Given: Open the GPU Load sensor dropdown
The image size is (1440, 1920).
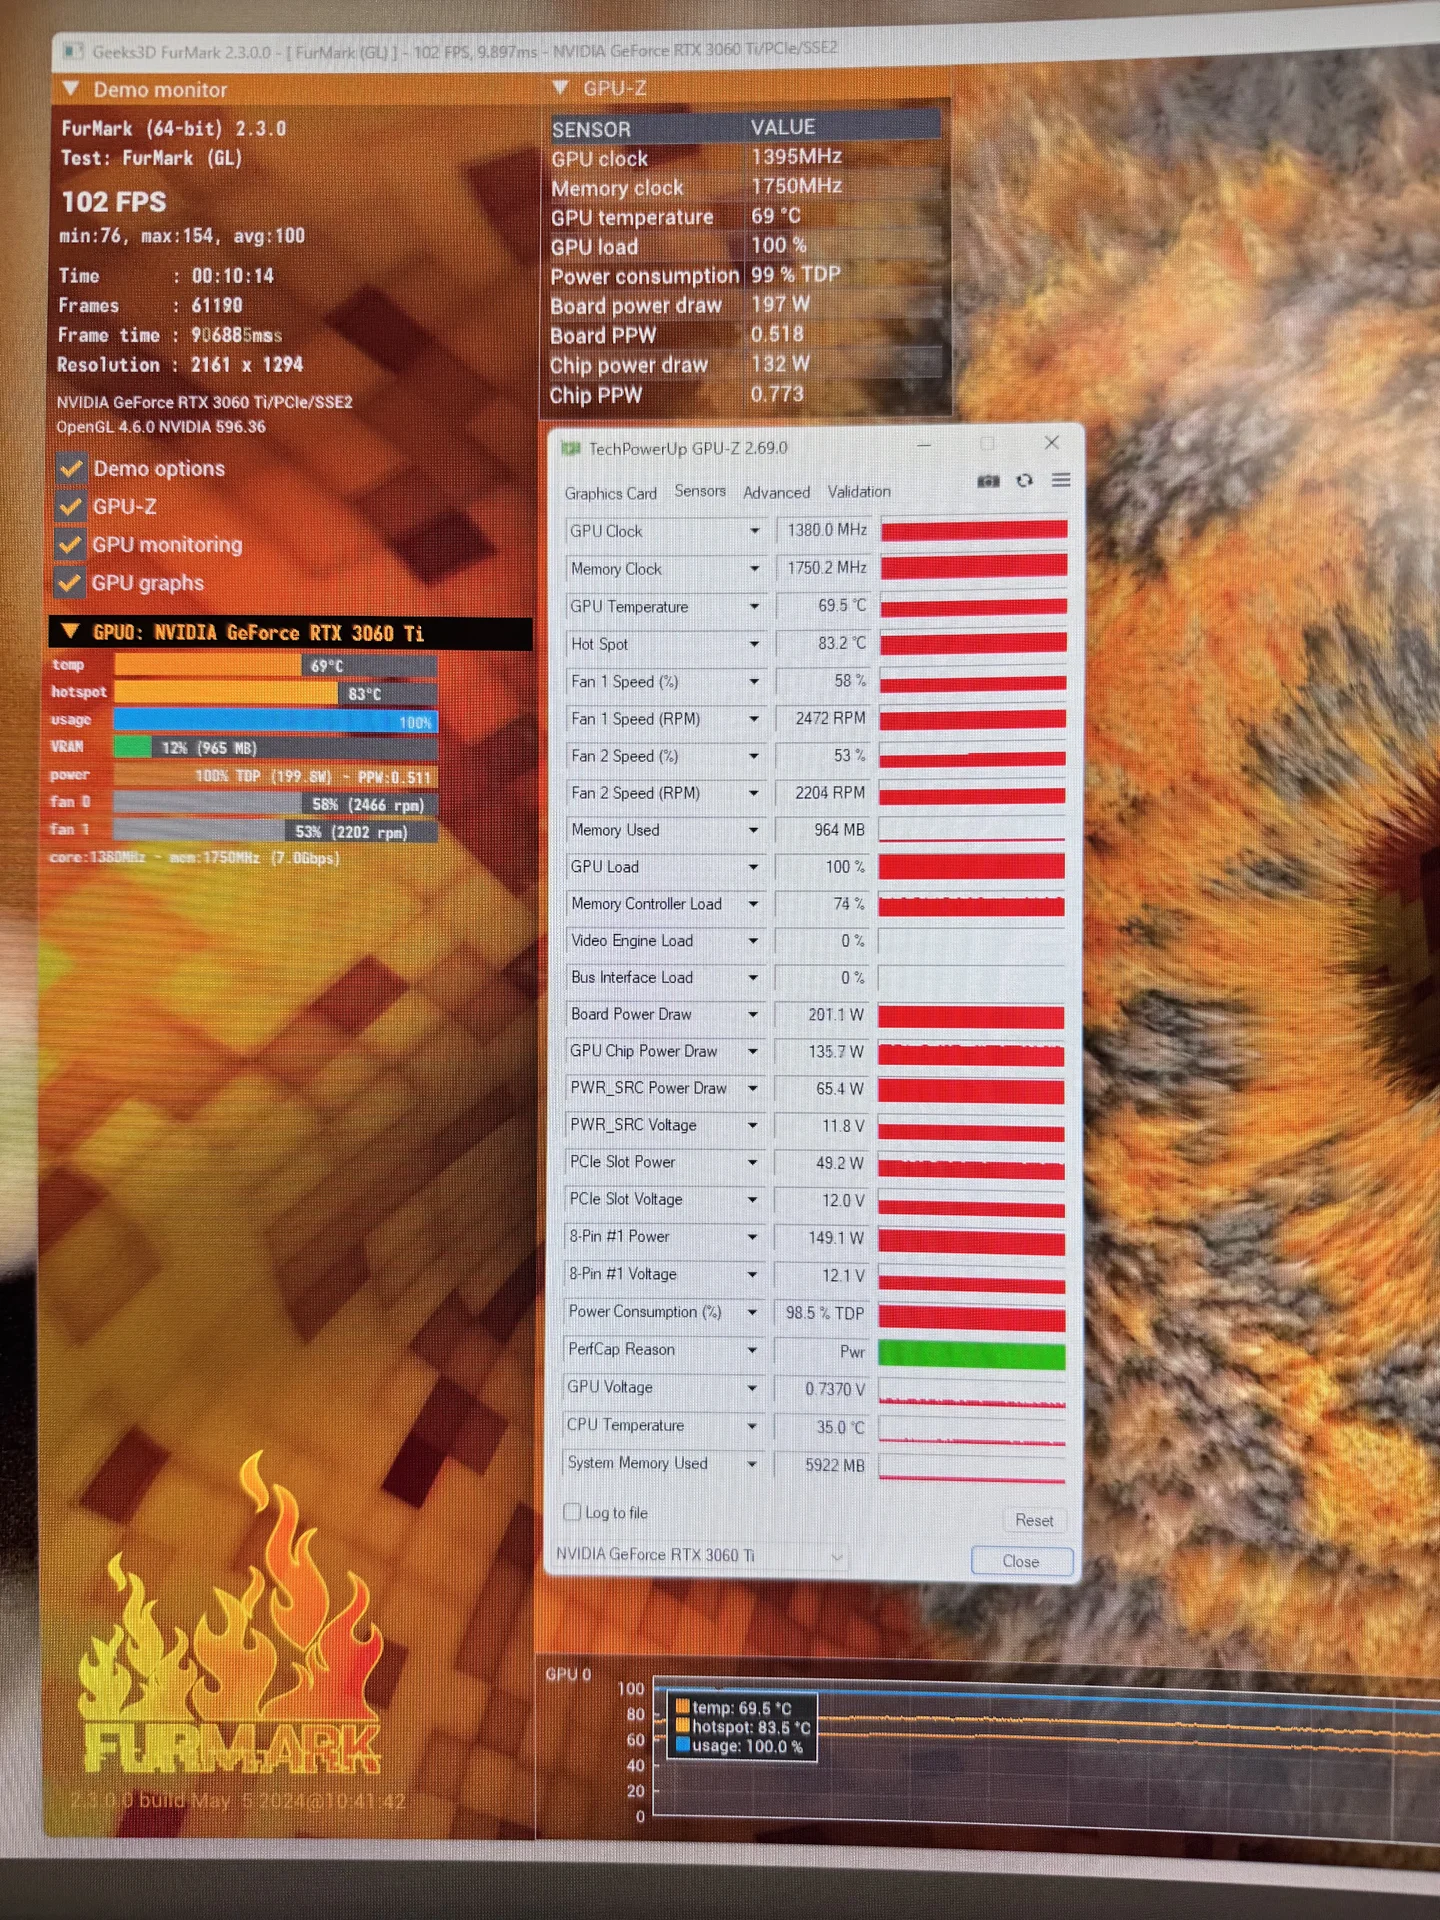Looking at the screenshot, I should pos(754,867).
